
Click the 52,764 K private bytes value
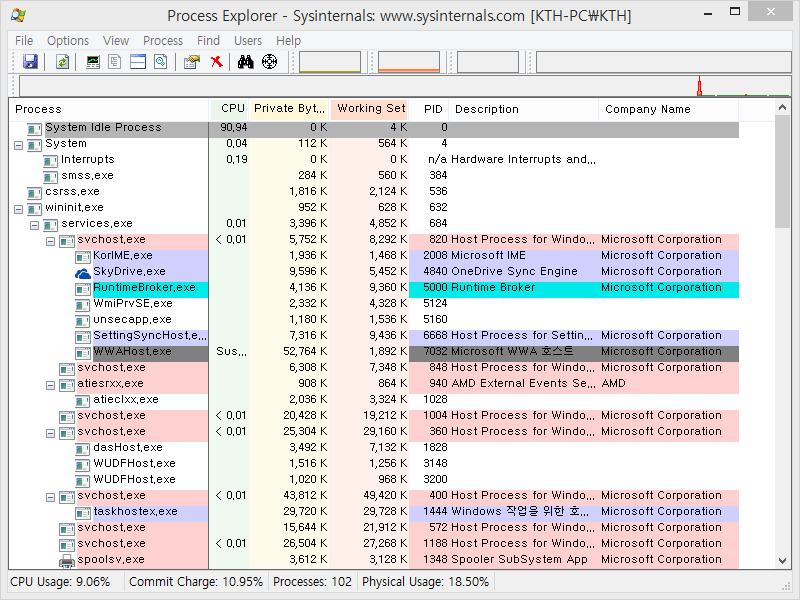[x=305, y=352]
